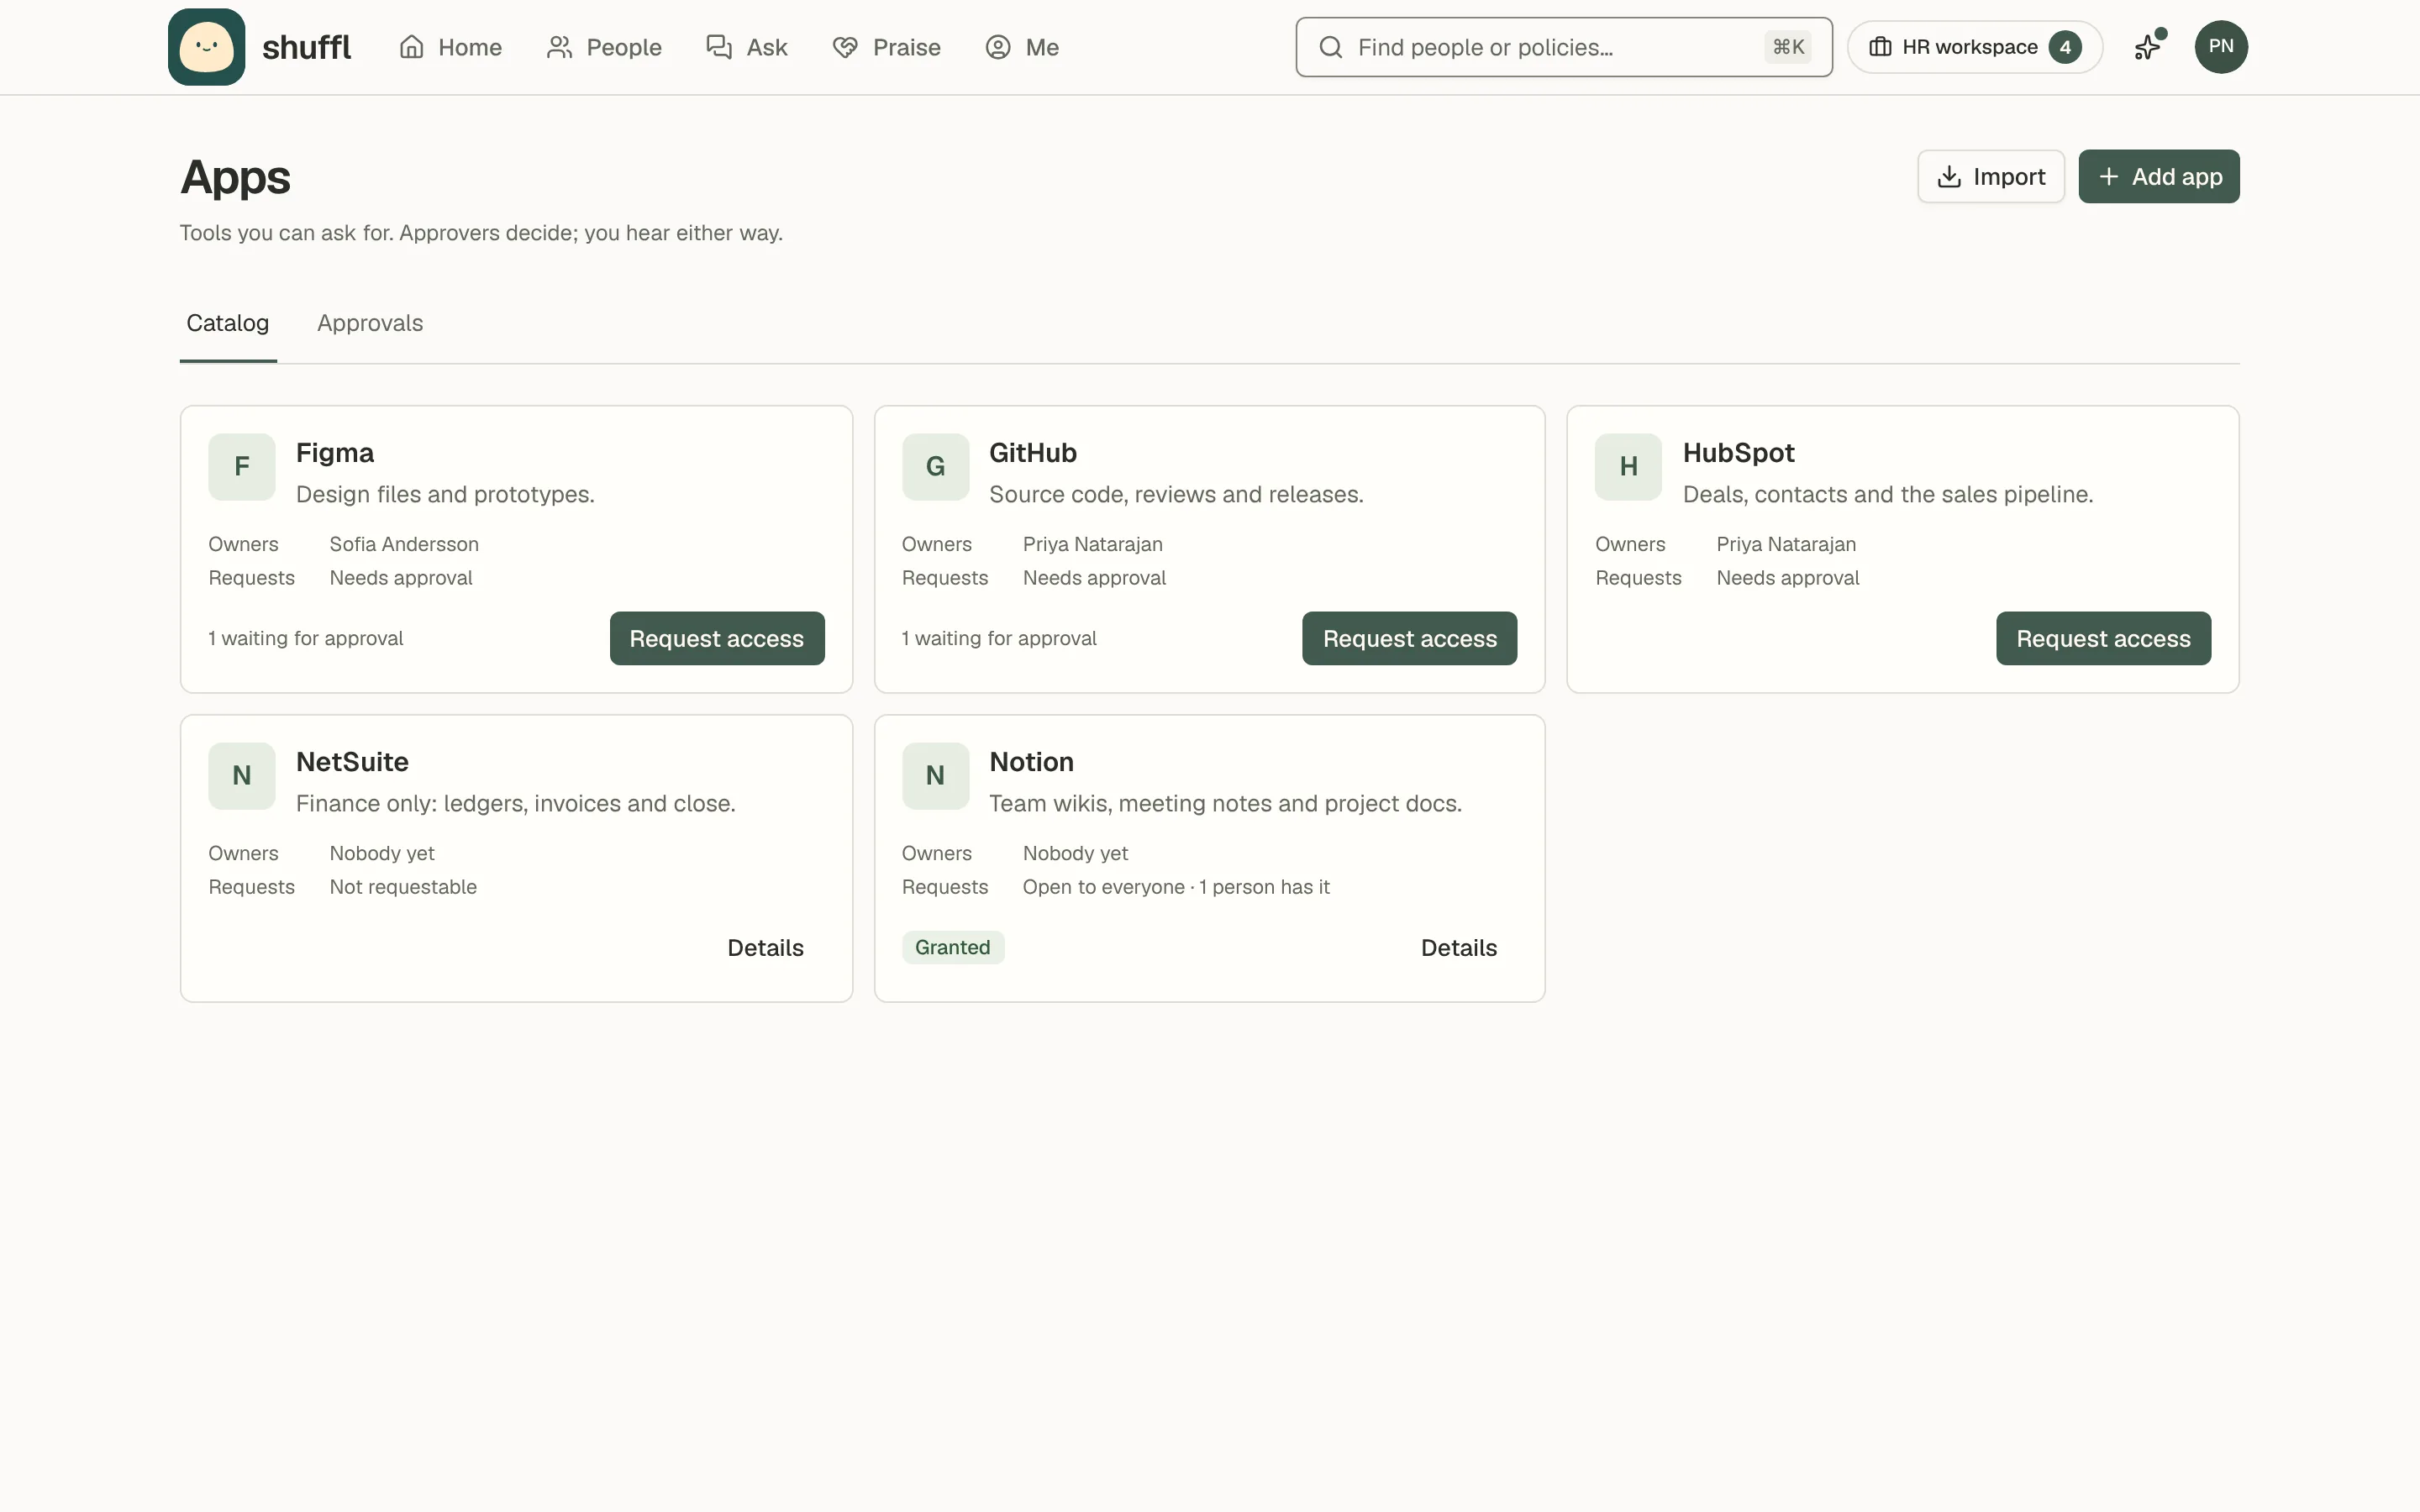
Task: Click 'Team wikis, meeting notes and project docs.'
Action: point(1225,803)
